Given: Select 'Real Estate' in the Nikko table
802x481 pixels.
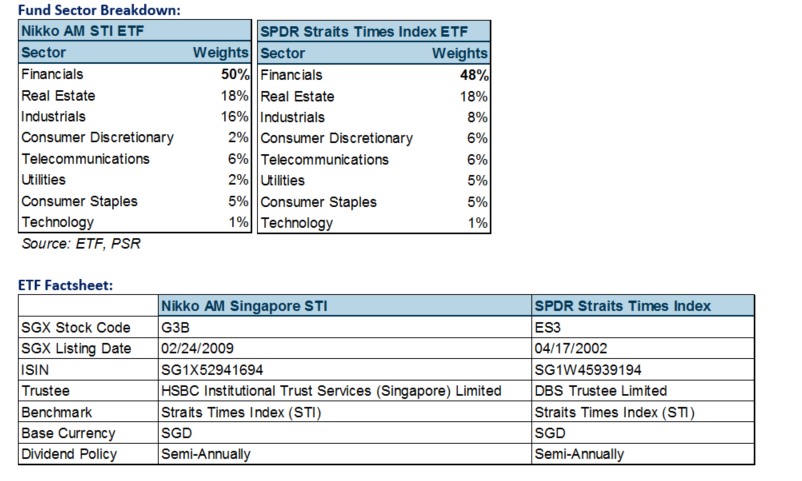Looking at the screenshot, I should click(x=58, y=96).
